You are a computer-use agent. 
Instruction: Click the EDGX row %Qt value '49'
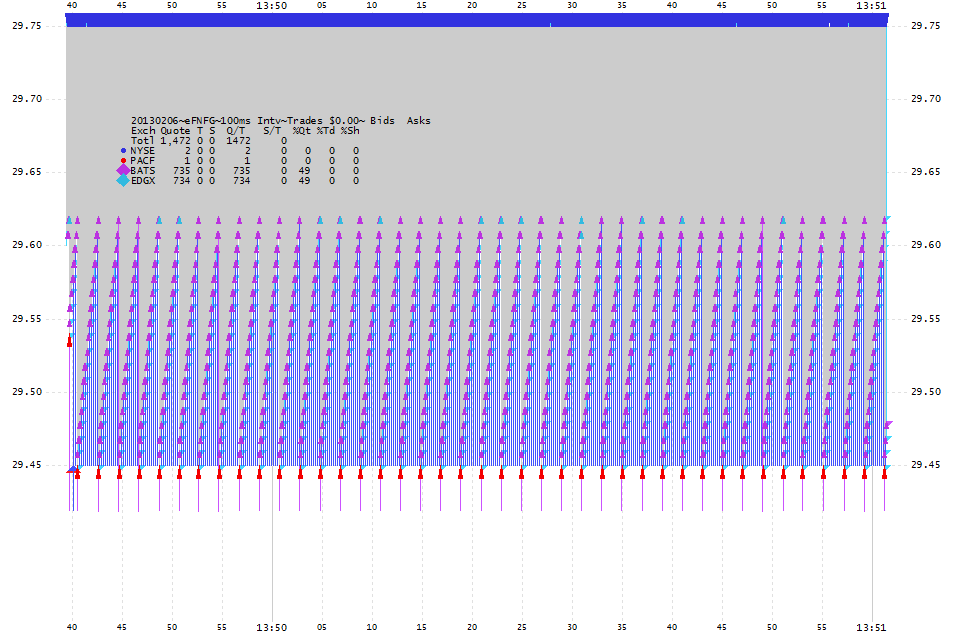point(304,181)
